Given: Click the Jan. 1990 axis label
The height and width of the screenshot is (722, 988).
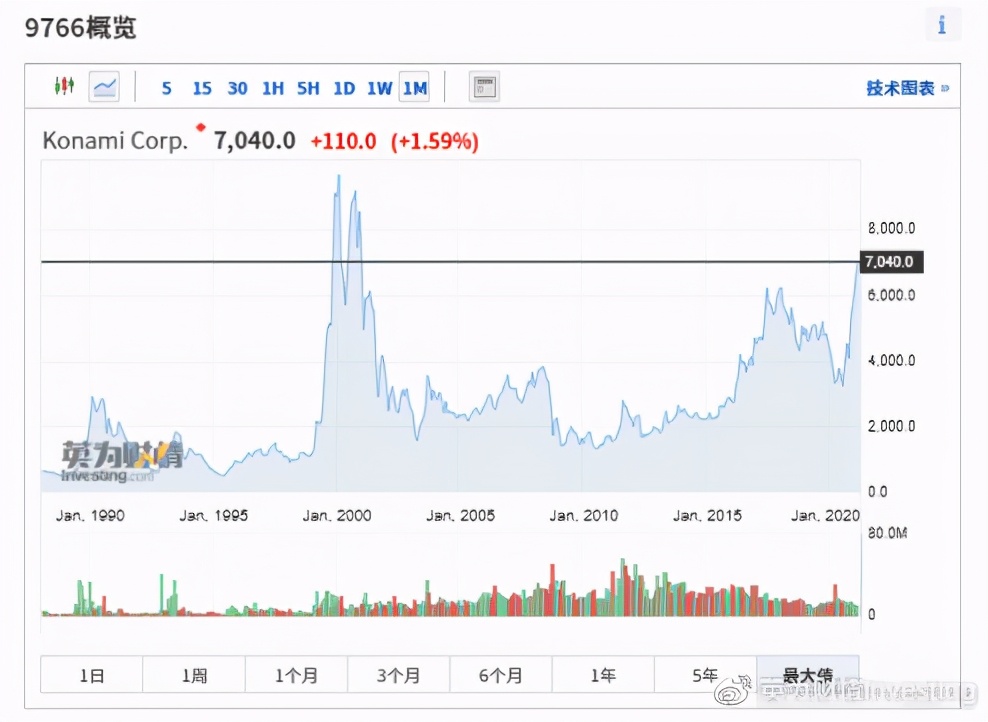Looking at the screenshot, I should [90, 516].
